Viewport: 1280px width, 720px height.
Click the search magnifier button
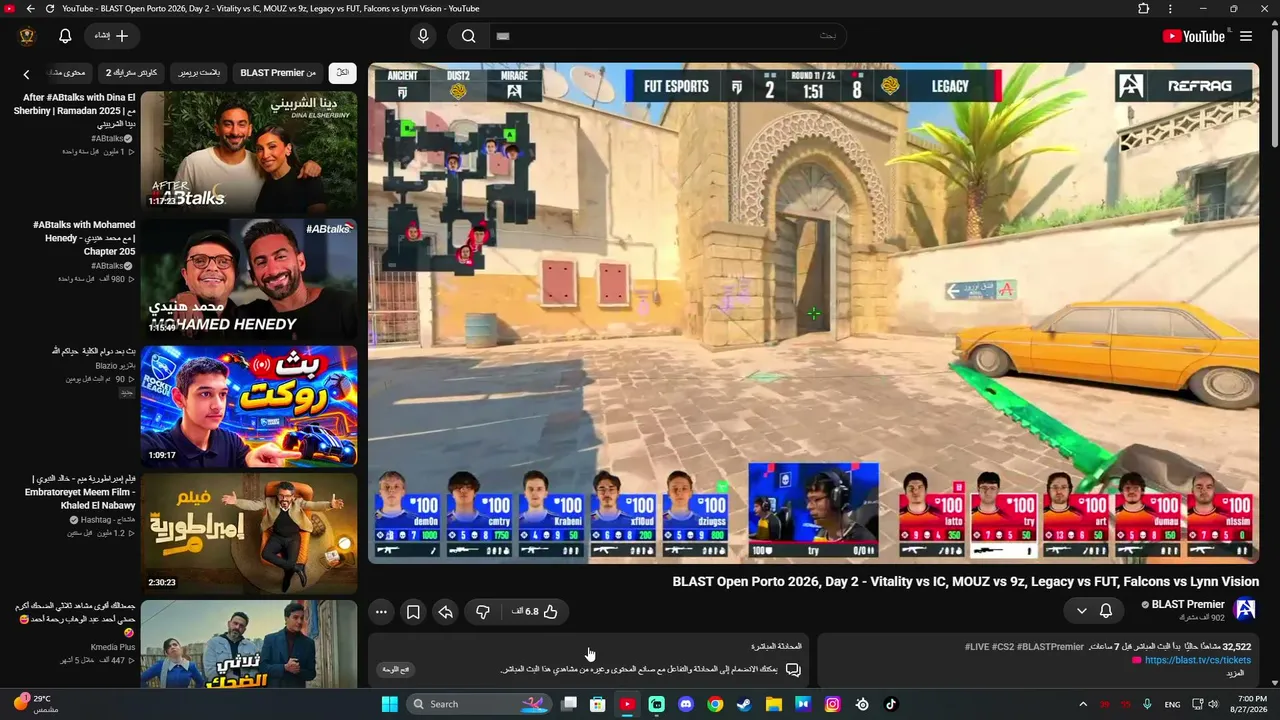[468, 36]
